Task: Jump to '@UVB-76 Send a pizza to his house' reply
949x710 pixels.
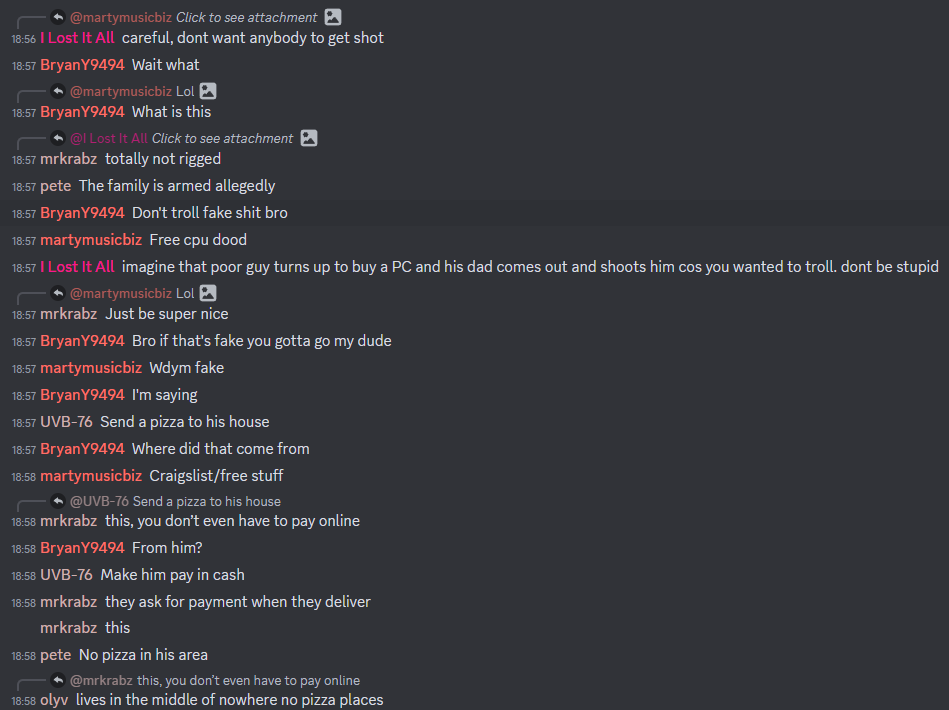Action: 176,501
